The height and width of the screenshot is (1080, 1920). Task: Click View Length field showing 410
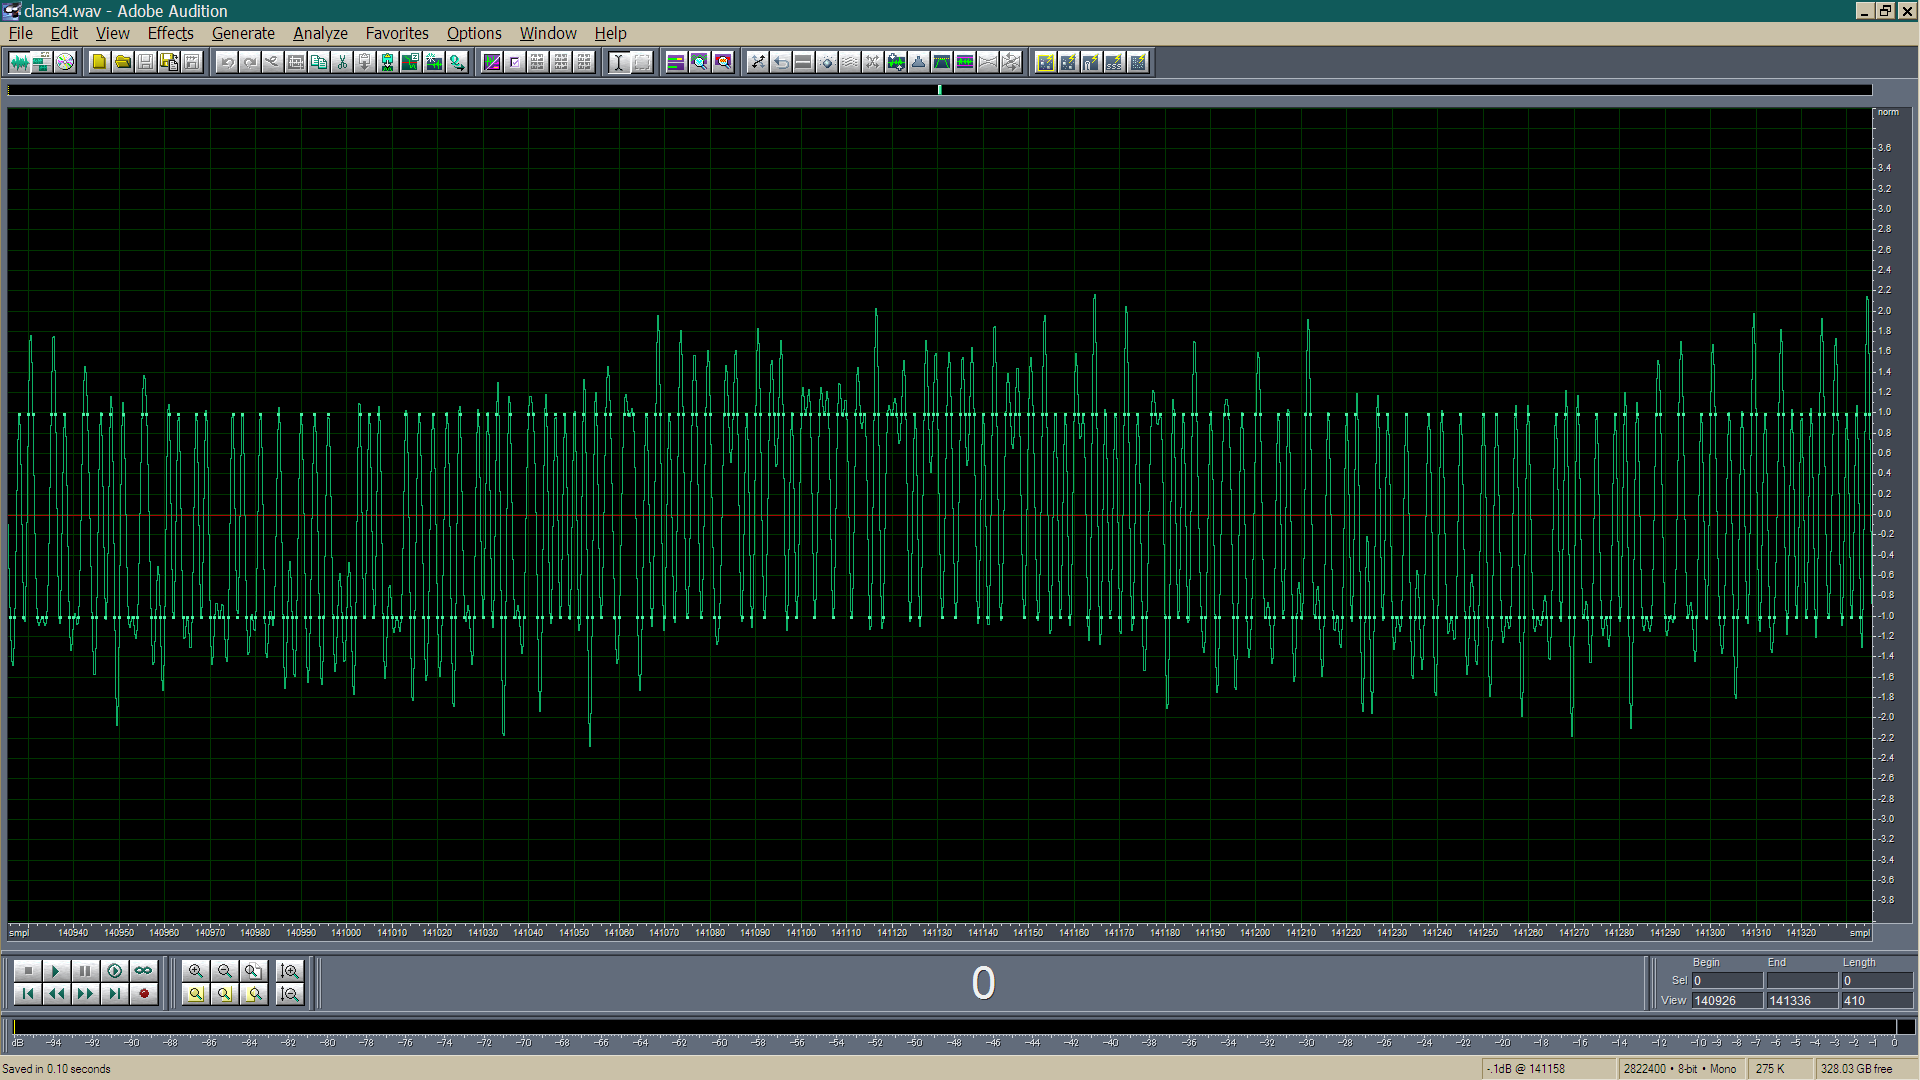1876,1000
